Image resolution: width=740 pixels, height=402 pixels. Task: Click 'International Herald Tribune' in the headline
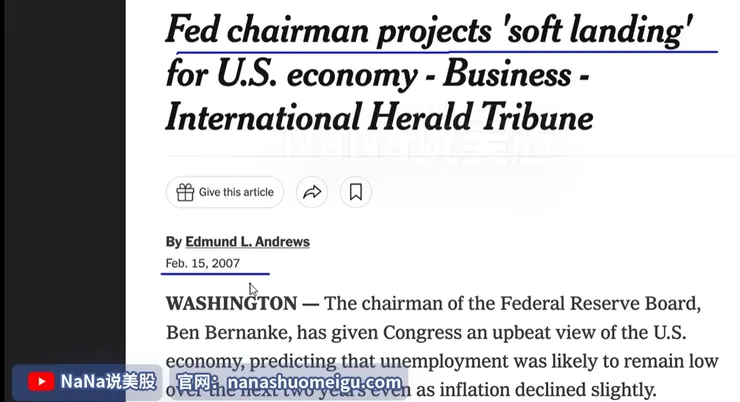[x=379, y=118]
